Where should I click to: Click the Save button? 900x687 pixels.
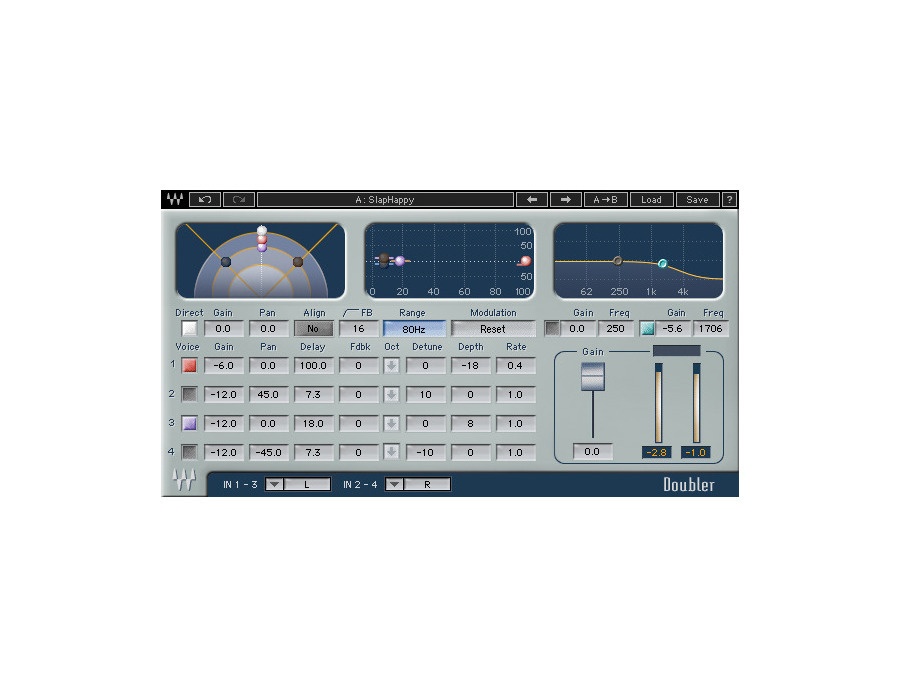click(697, 199)
